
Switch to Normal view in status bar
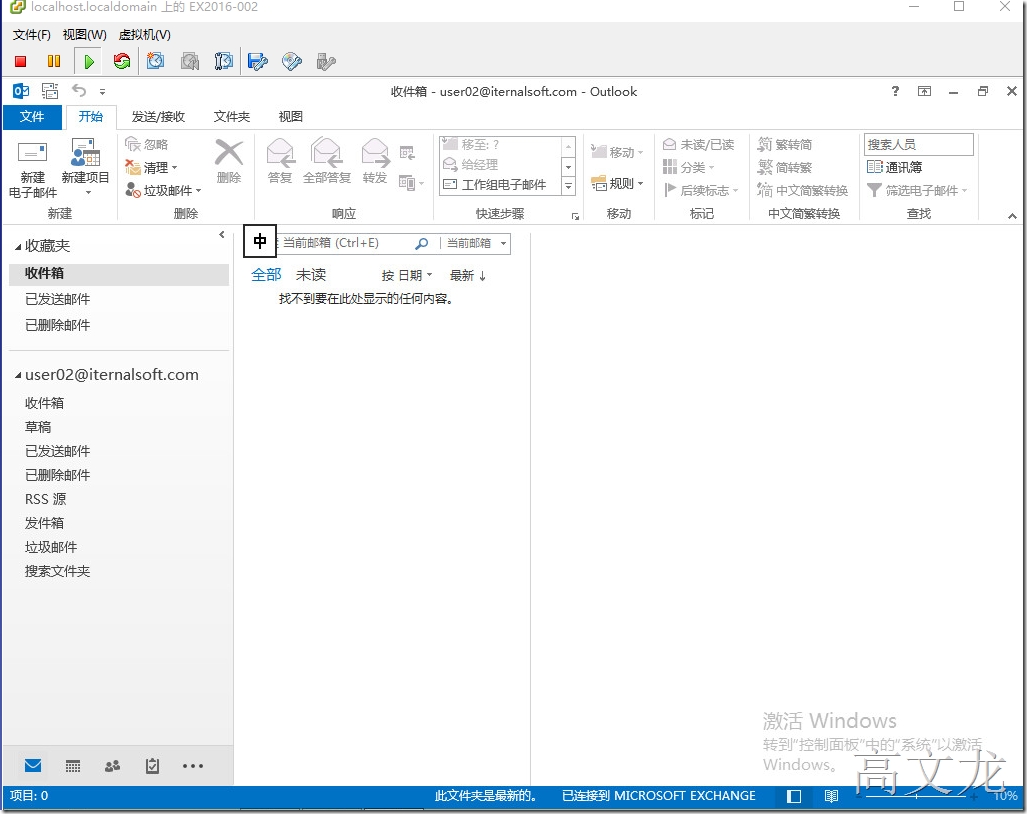794,796
